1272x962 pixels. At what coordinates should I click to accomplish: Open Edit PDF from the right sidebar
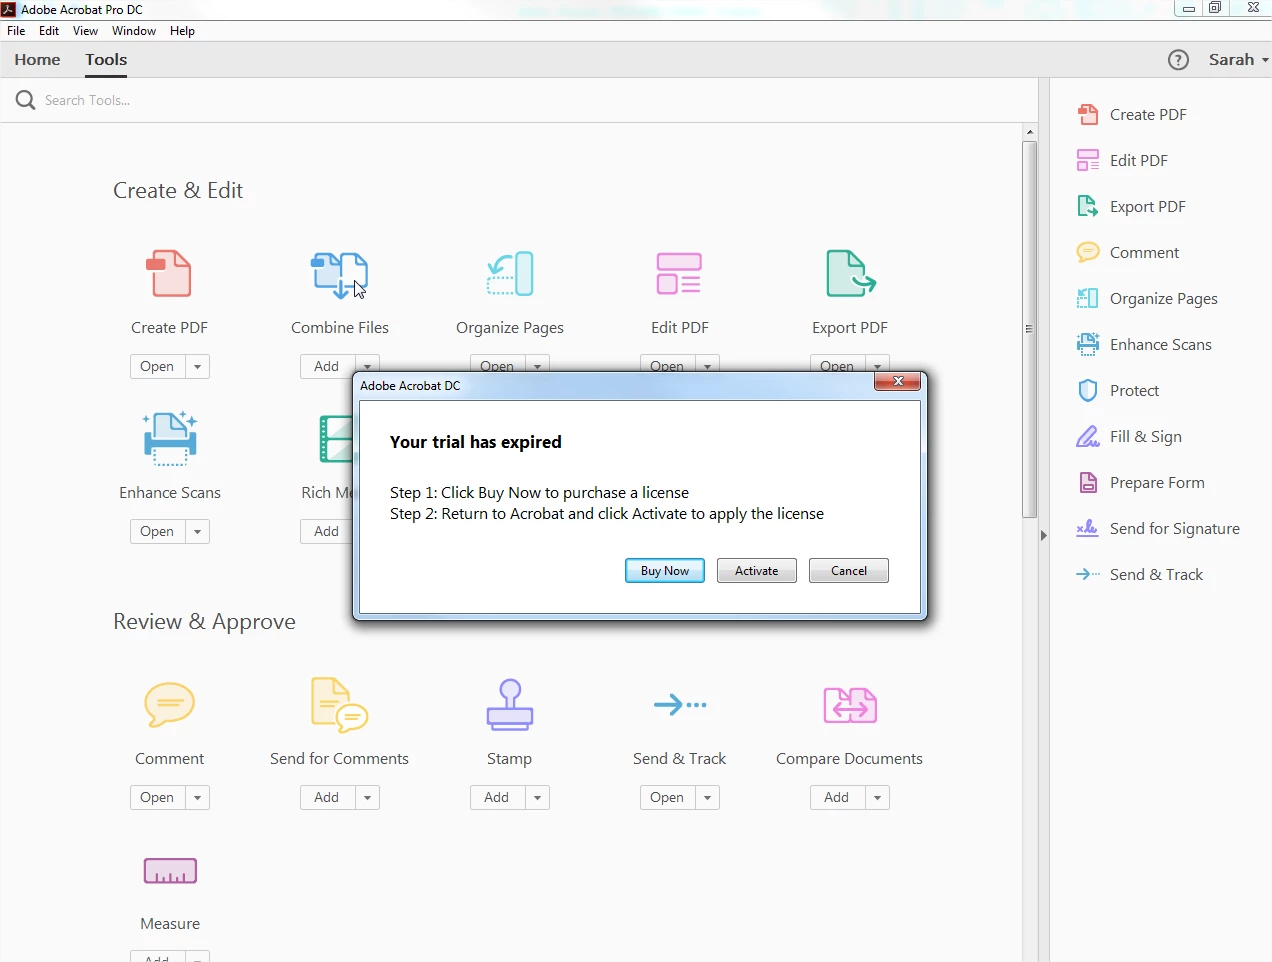pyautogui.click(x=1122, y=160)
